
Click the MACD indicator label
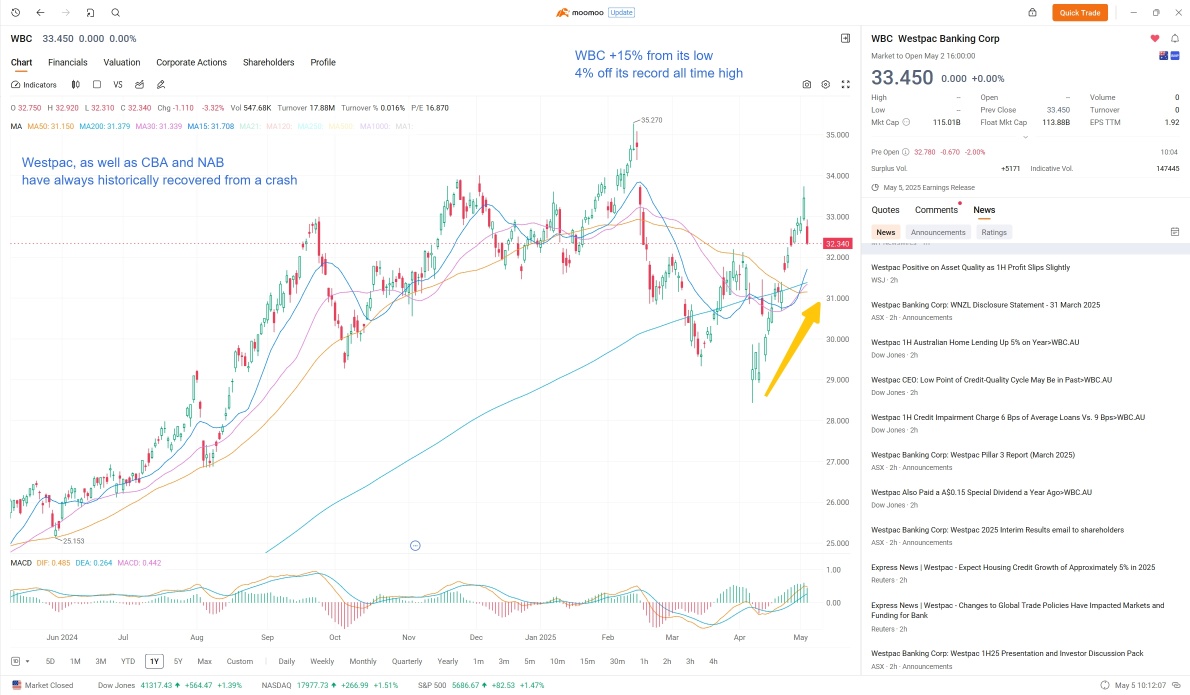[x=21, y=563]
